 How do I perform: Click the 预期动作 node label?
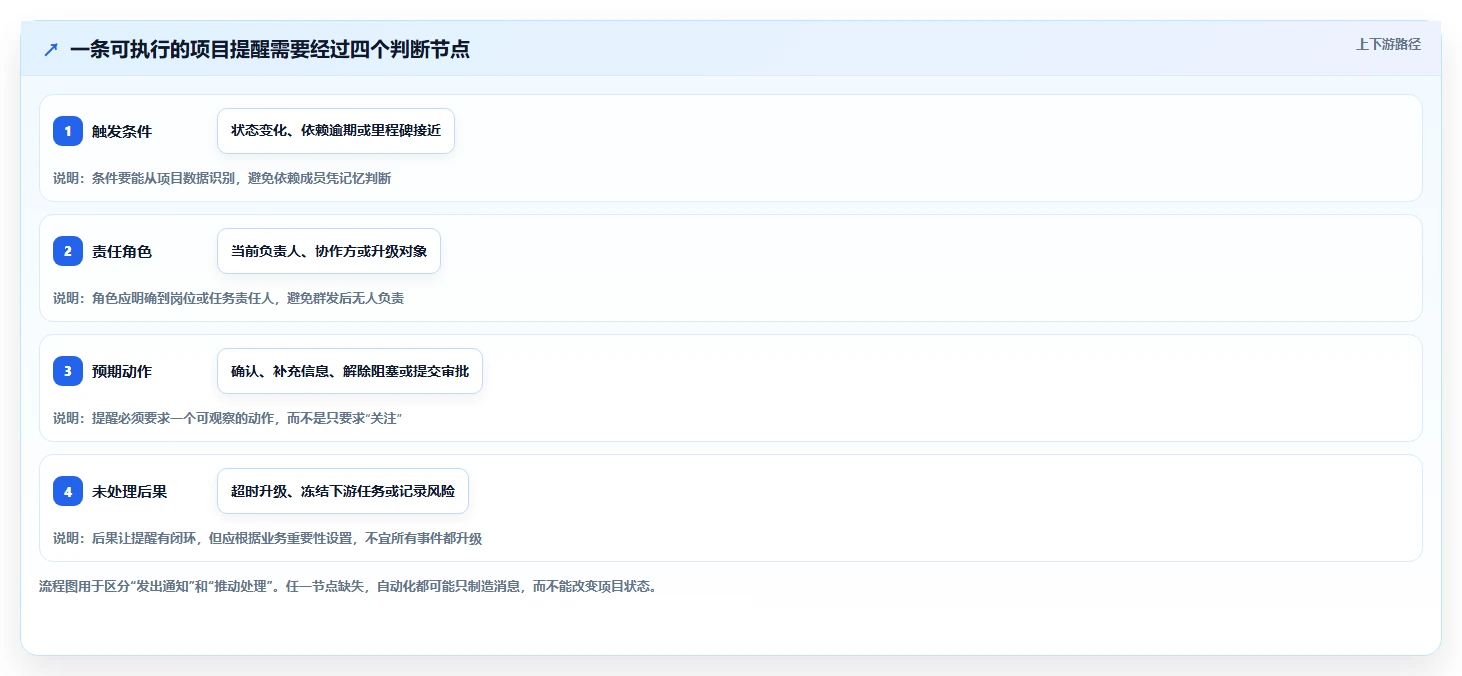[x=122, y=371]
